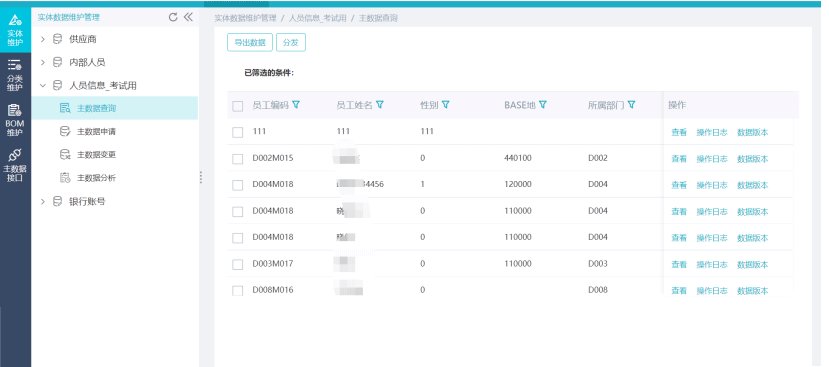Viewport: 829px width, 367px height.
Task: Open 操作日志 for row D002M015
Action: [712, 159]
